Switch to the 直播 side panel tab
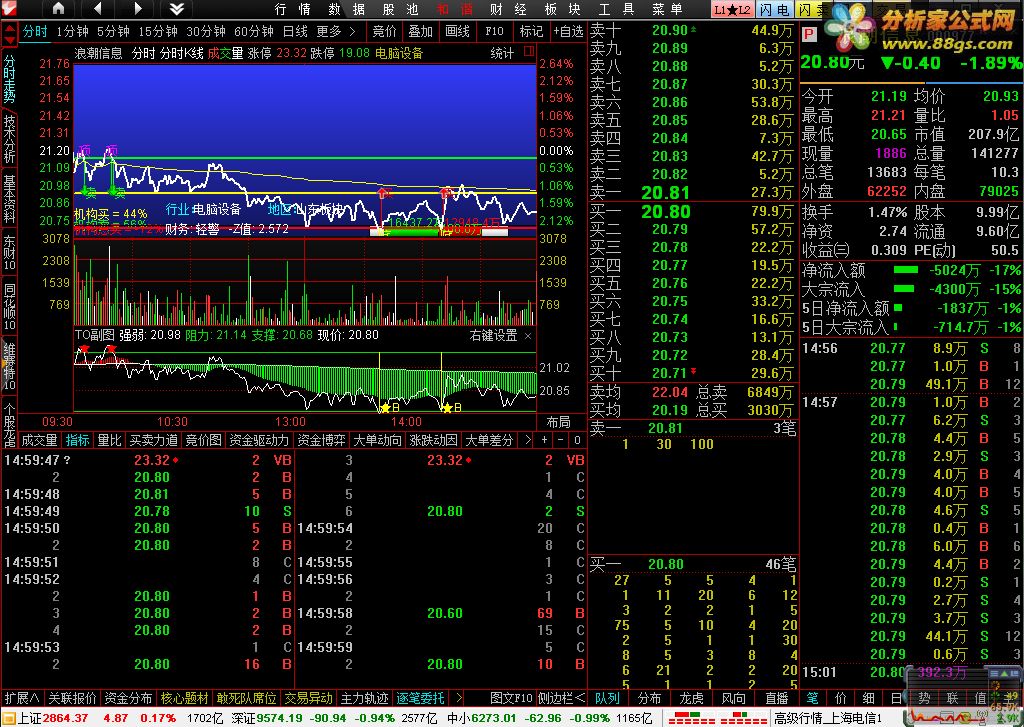Screen dimensions: 1024x727 776,698
